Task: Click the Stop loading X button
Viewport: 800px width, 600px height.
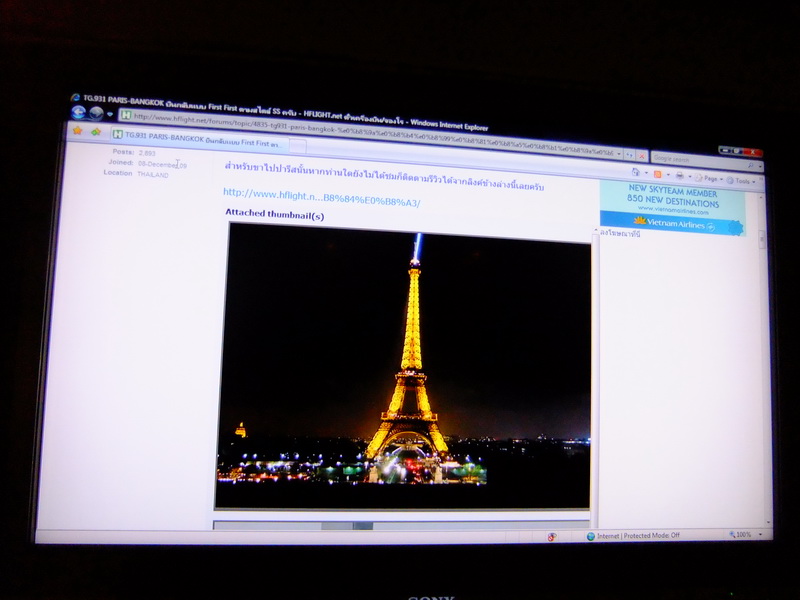Action: tap(641, 156)
